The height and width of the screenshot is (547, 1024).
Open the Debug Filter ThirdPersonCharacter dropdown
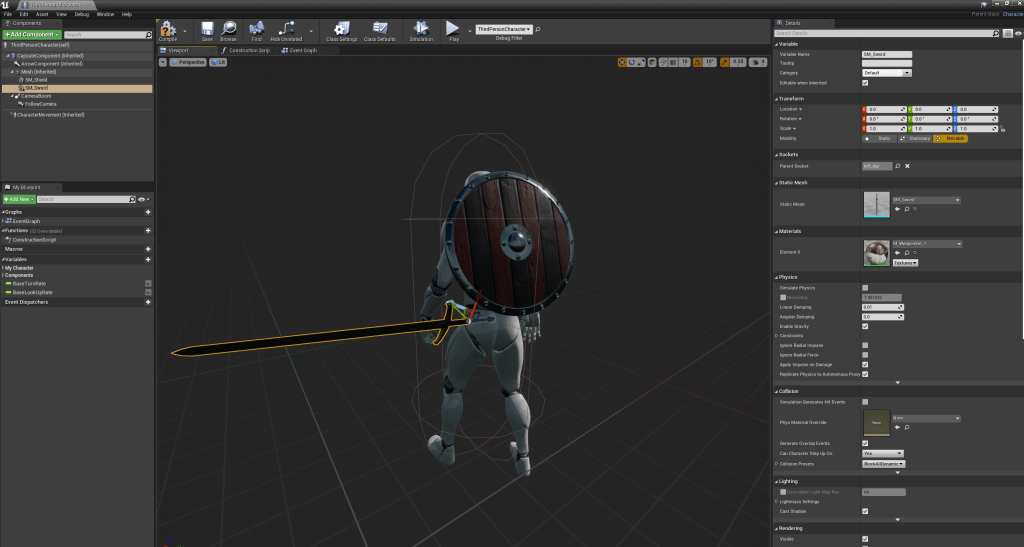pyautogui.click(x=503, y=30)
